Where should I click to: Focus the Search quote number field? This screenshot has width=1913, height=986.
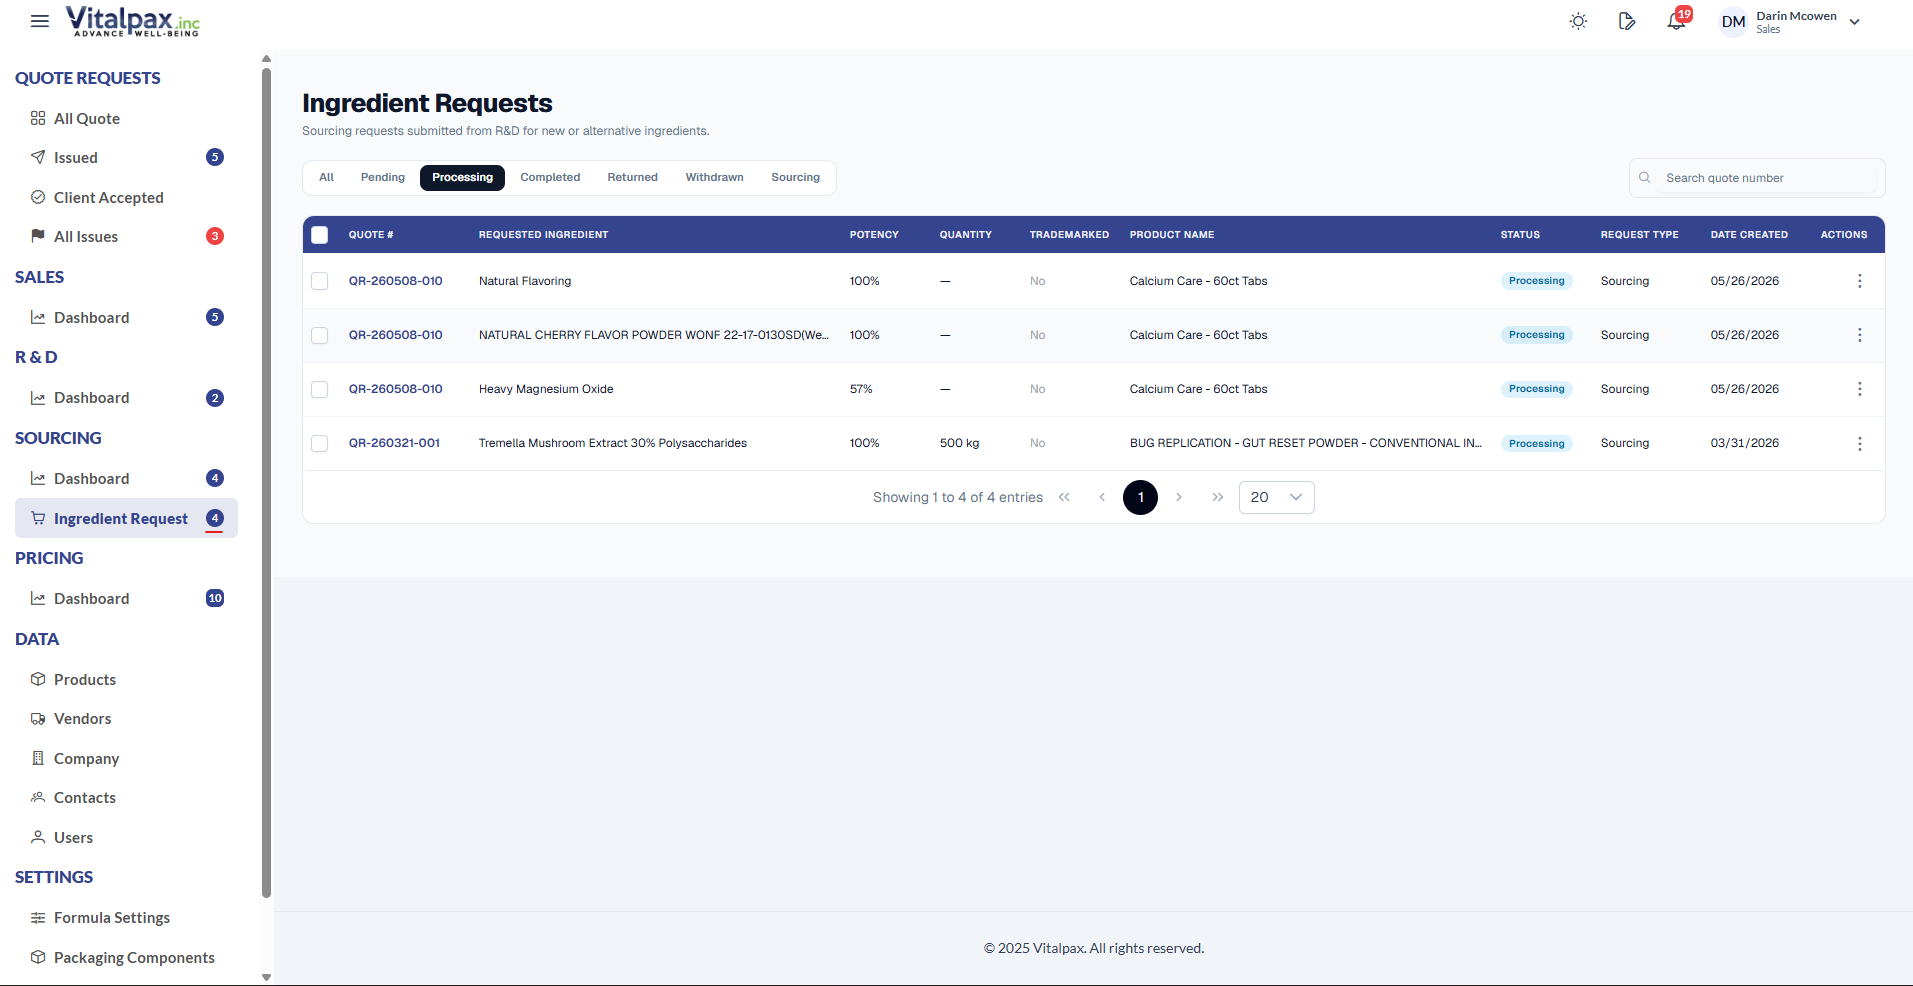(1757, 178)
